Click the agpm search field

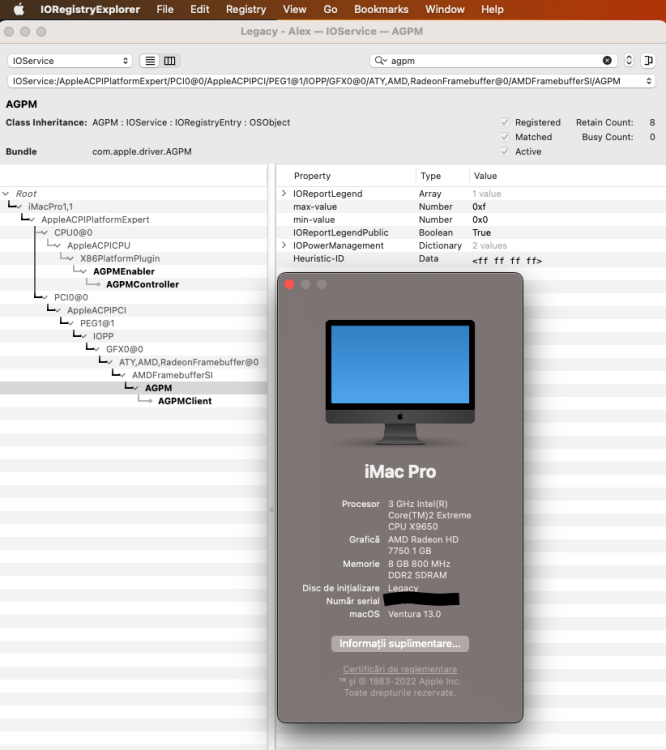click(x=495, y=61)
